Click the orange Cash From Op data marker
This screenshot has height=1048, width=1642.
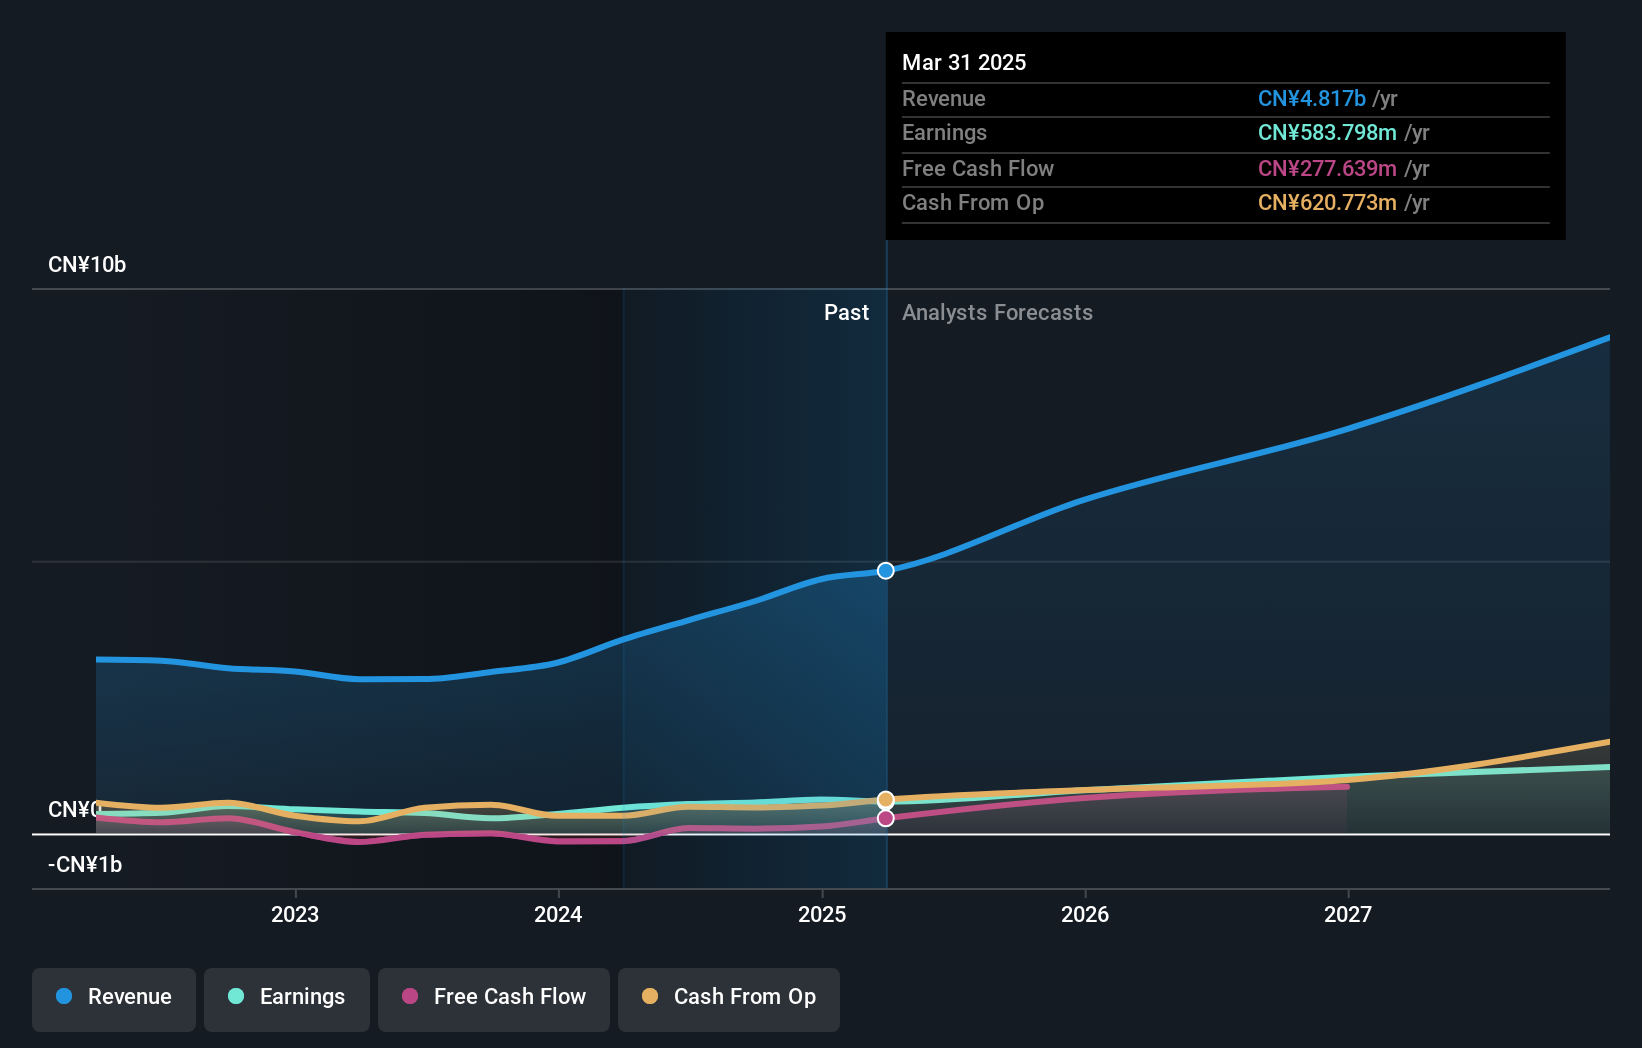click(886, 800)
